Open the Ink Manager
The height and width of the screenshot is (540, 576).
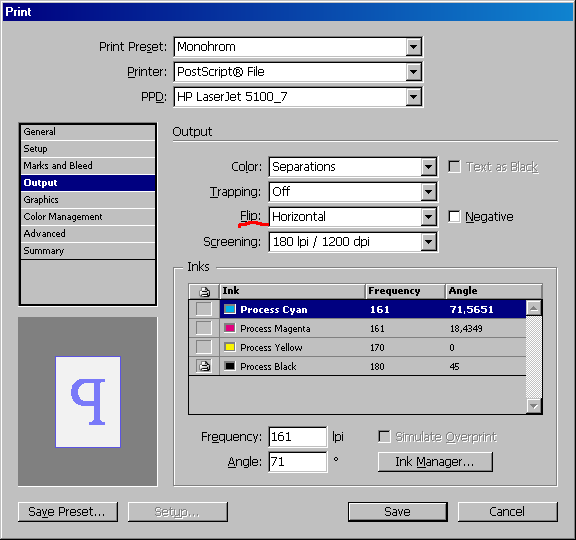click(x=435, y=462)
